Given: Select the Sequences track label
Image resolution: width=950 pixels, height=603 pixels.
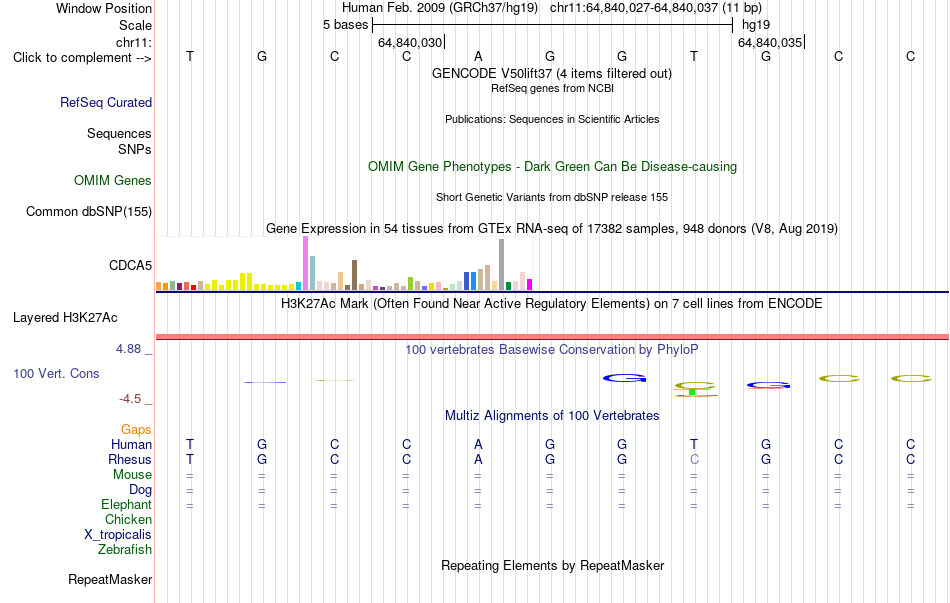Looking at the screenshot, I should [x=119, y=133].
